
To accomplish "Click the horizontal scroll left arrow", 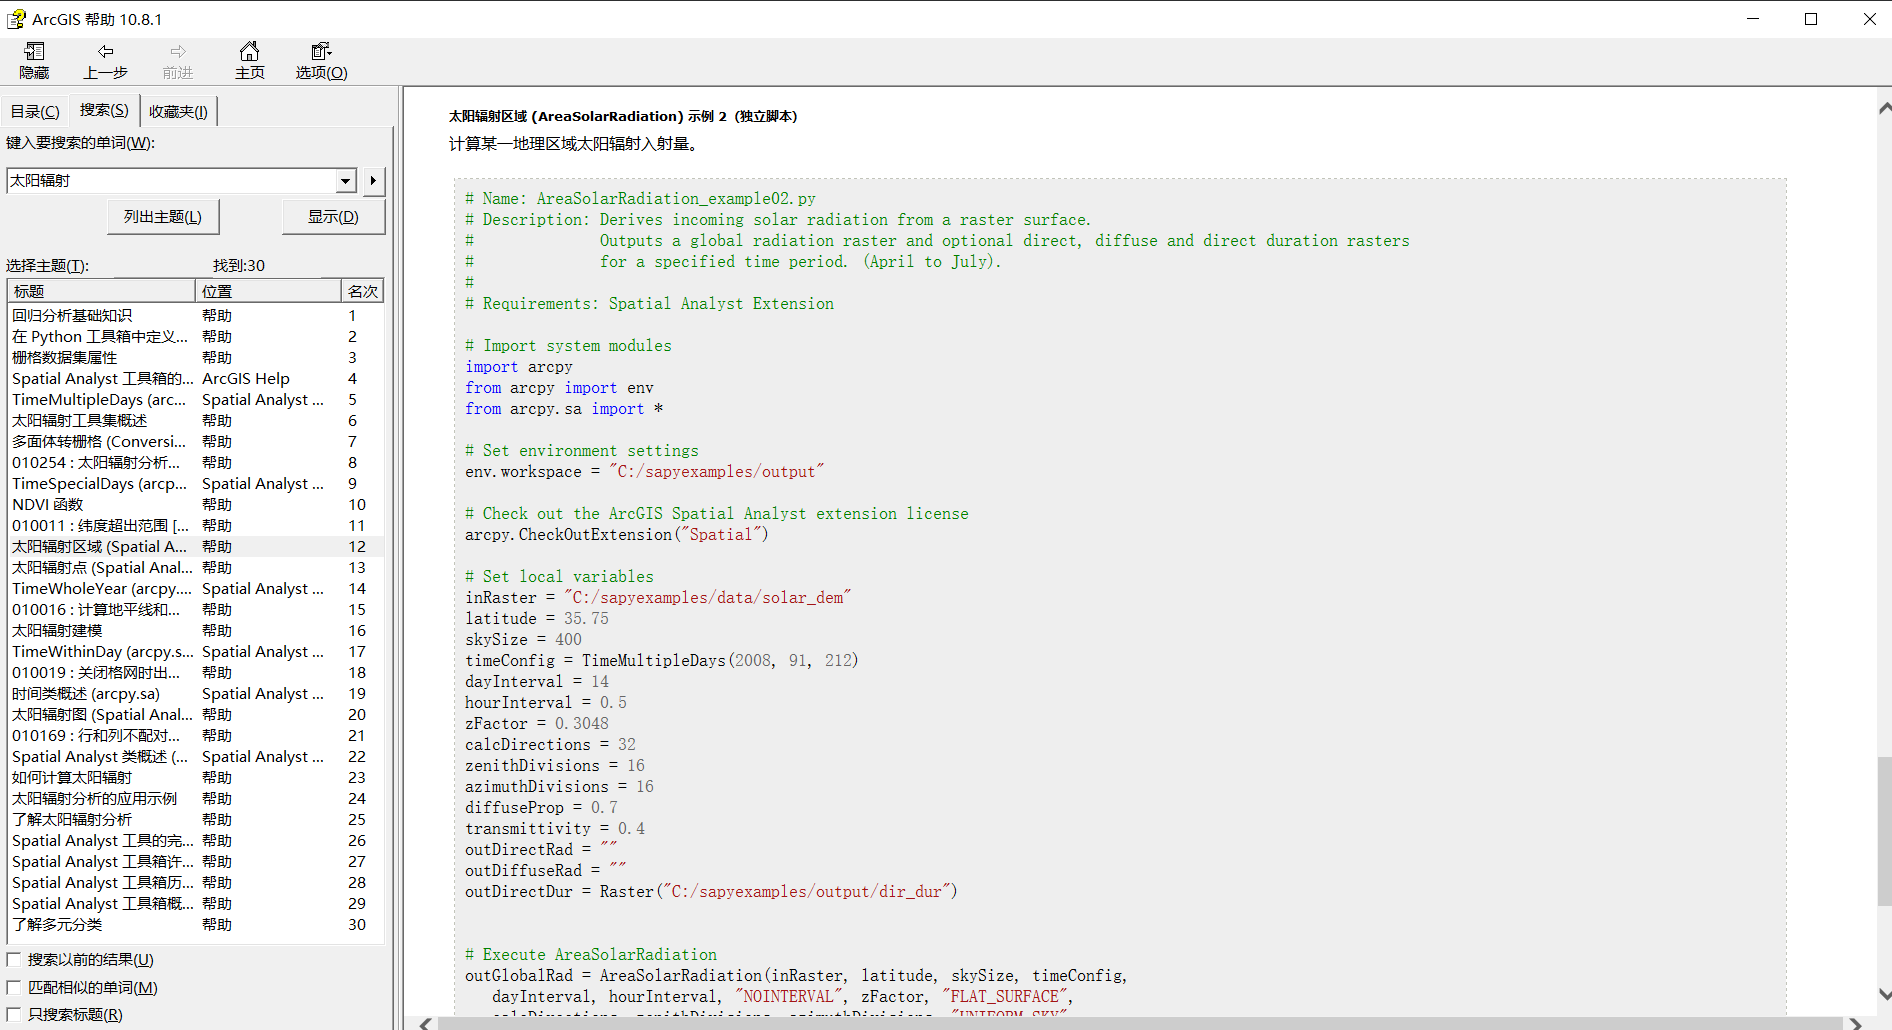I will click(x=427, y=1023).
